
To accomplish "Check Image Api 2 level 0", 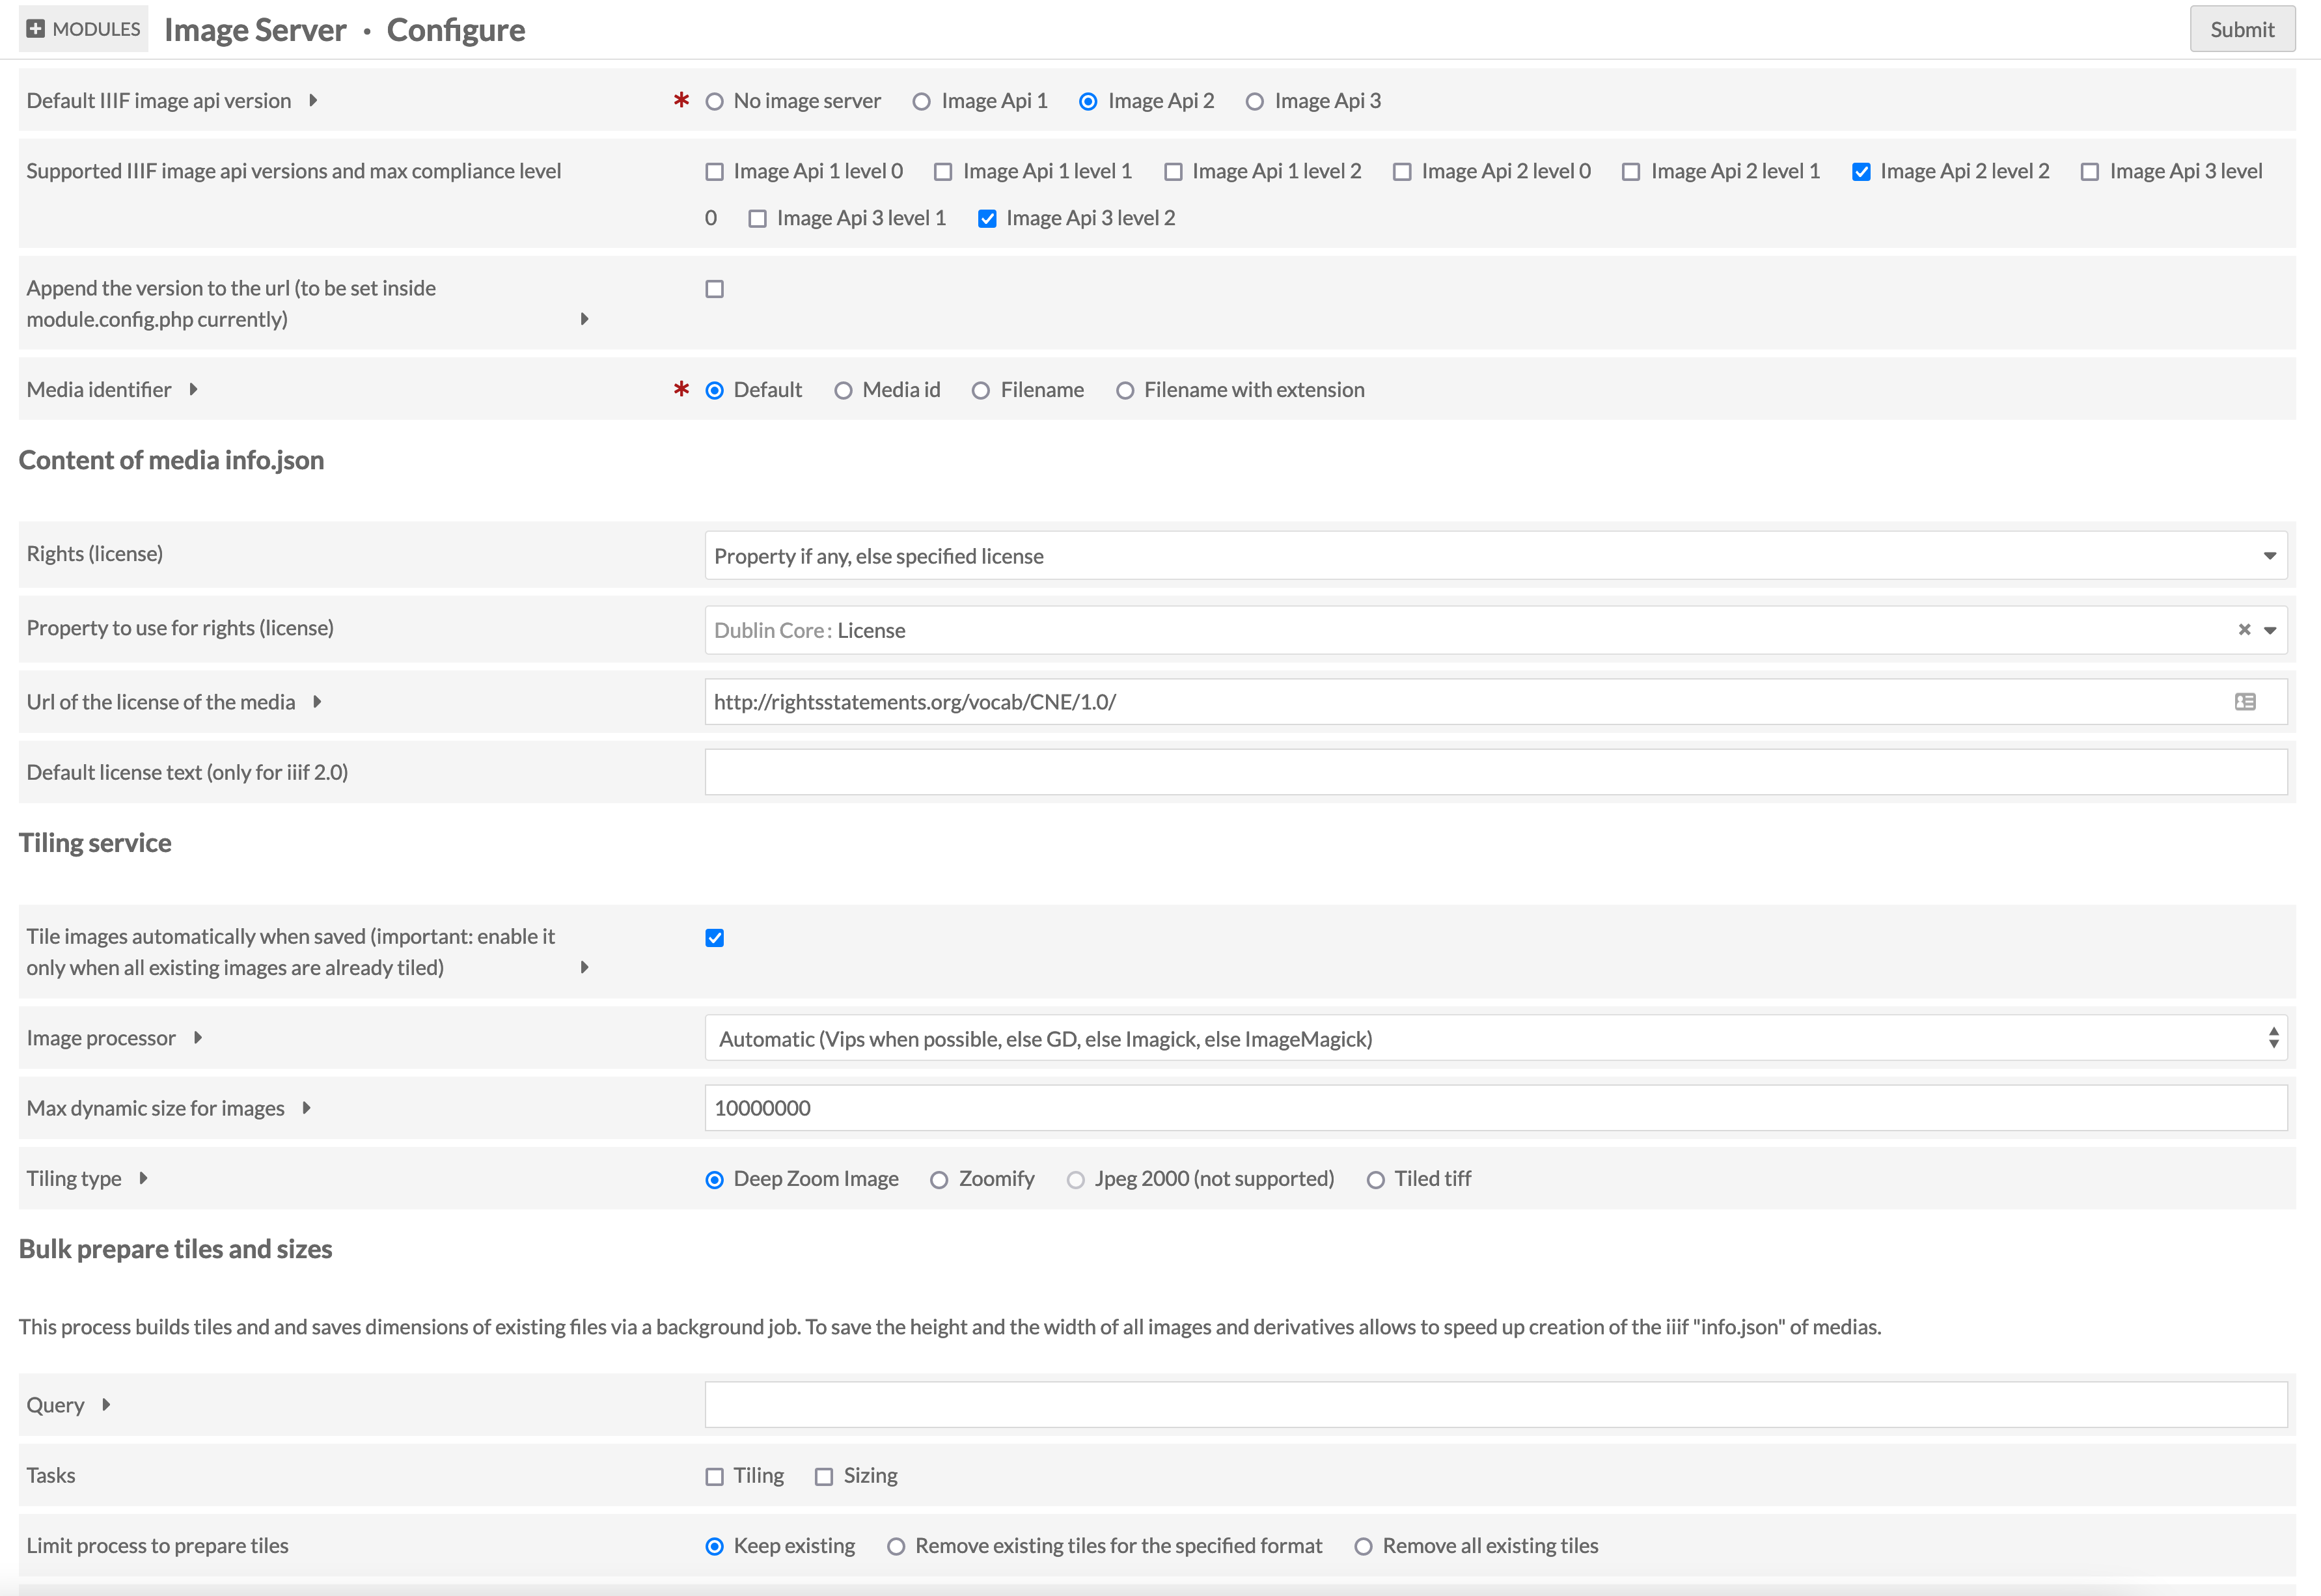I will click(1402, 172).
